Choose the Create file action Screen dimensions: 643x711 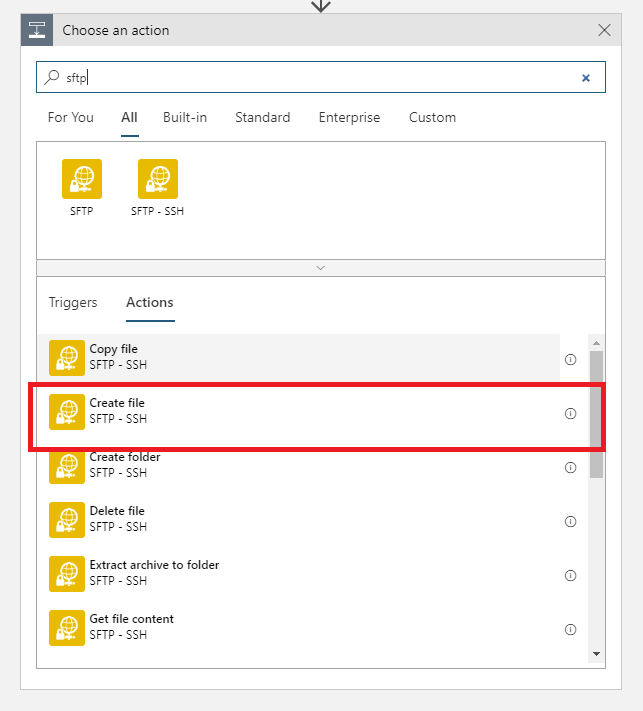[x=299, y=414]
